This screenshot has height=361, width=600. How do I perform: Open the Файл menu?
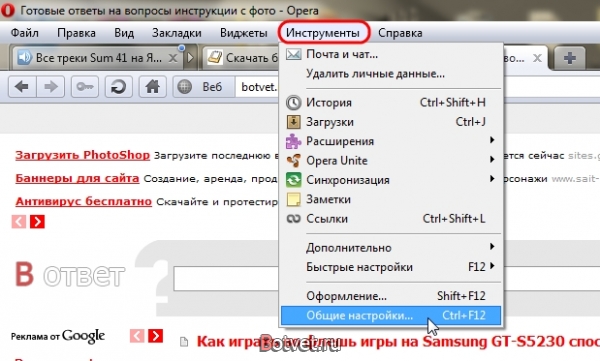point(24,33)
